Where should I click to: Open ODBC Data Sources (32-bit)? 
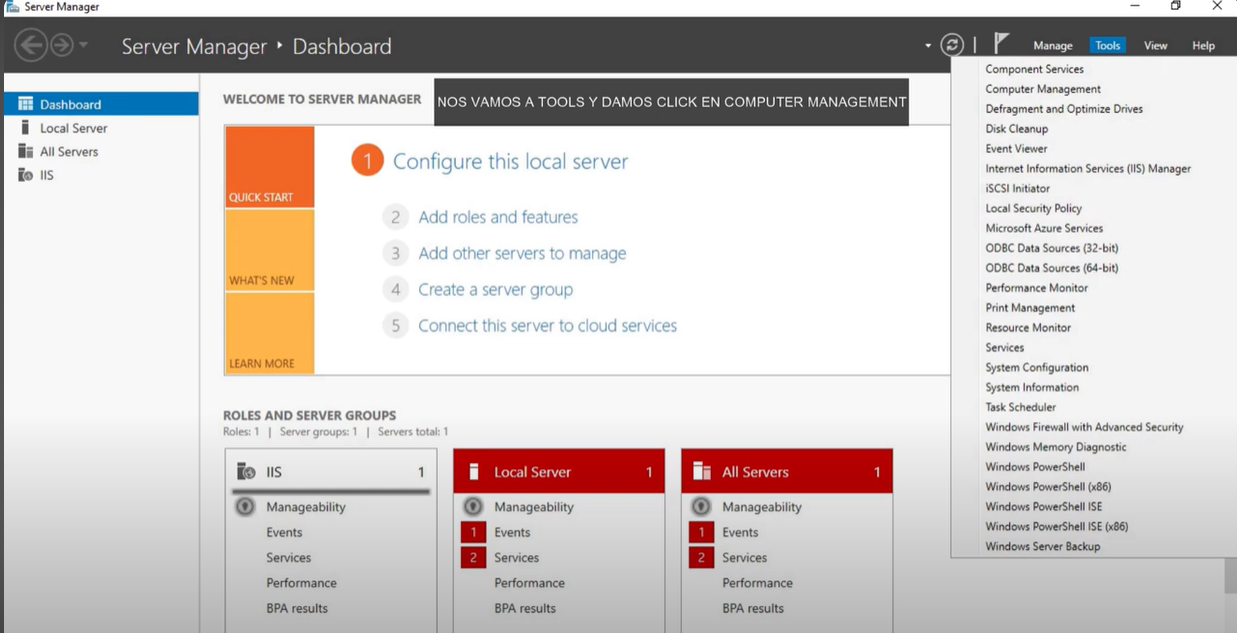1051,248
